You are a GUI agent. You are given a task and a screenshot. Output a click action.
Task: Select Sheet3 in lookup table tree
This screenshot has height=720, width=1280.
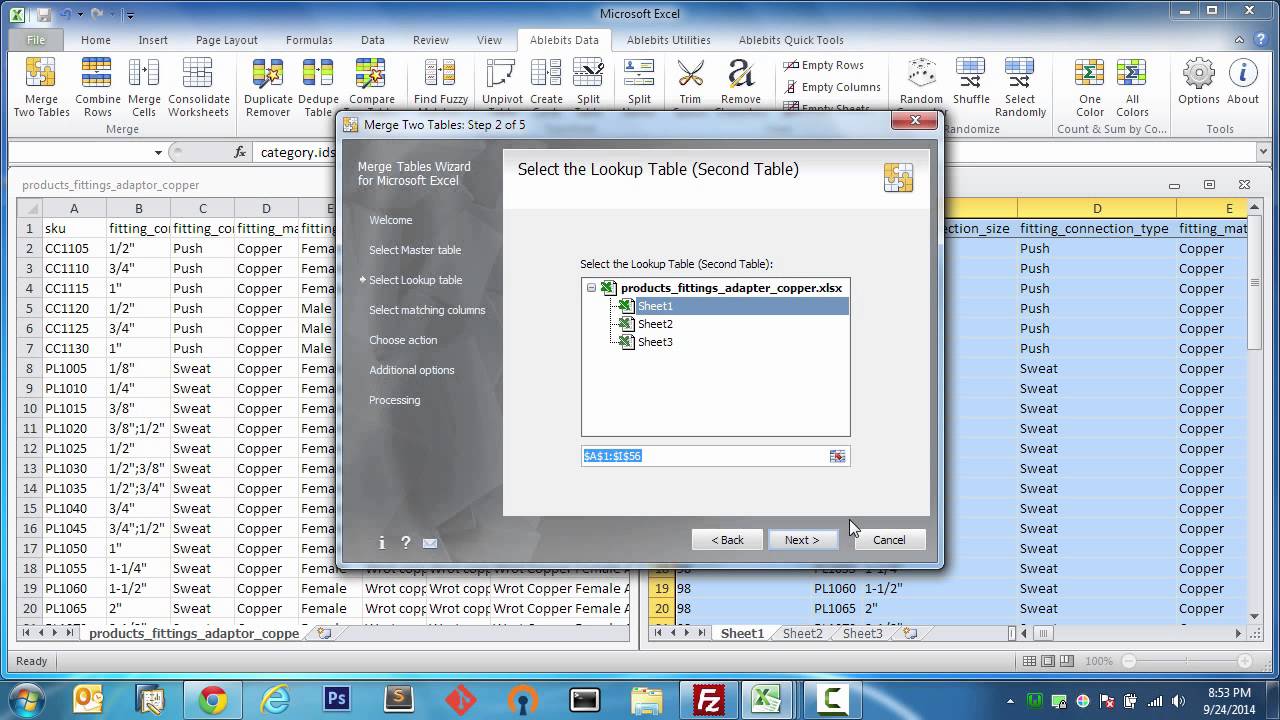click(x=655, y=342)
